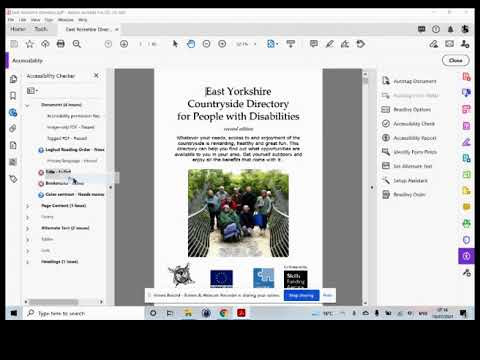Click the taskbar search box
This screenshot has width=480, height=360.
click(83, 313)
